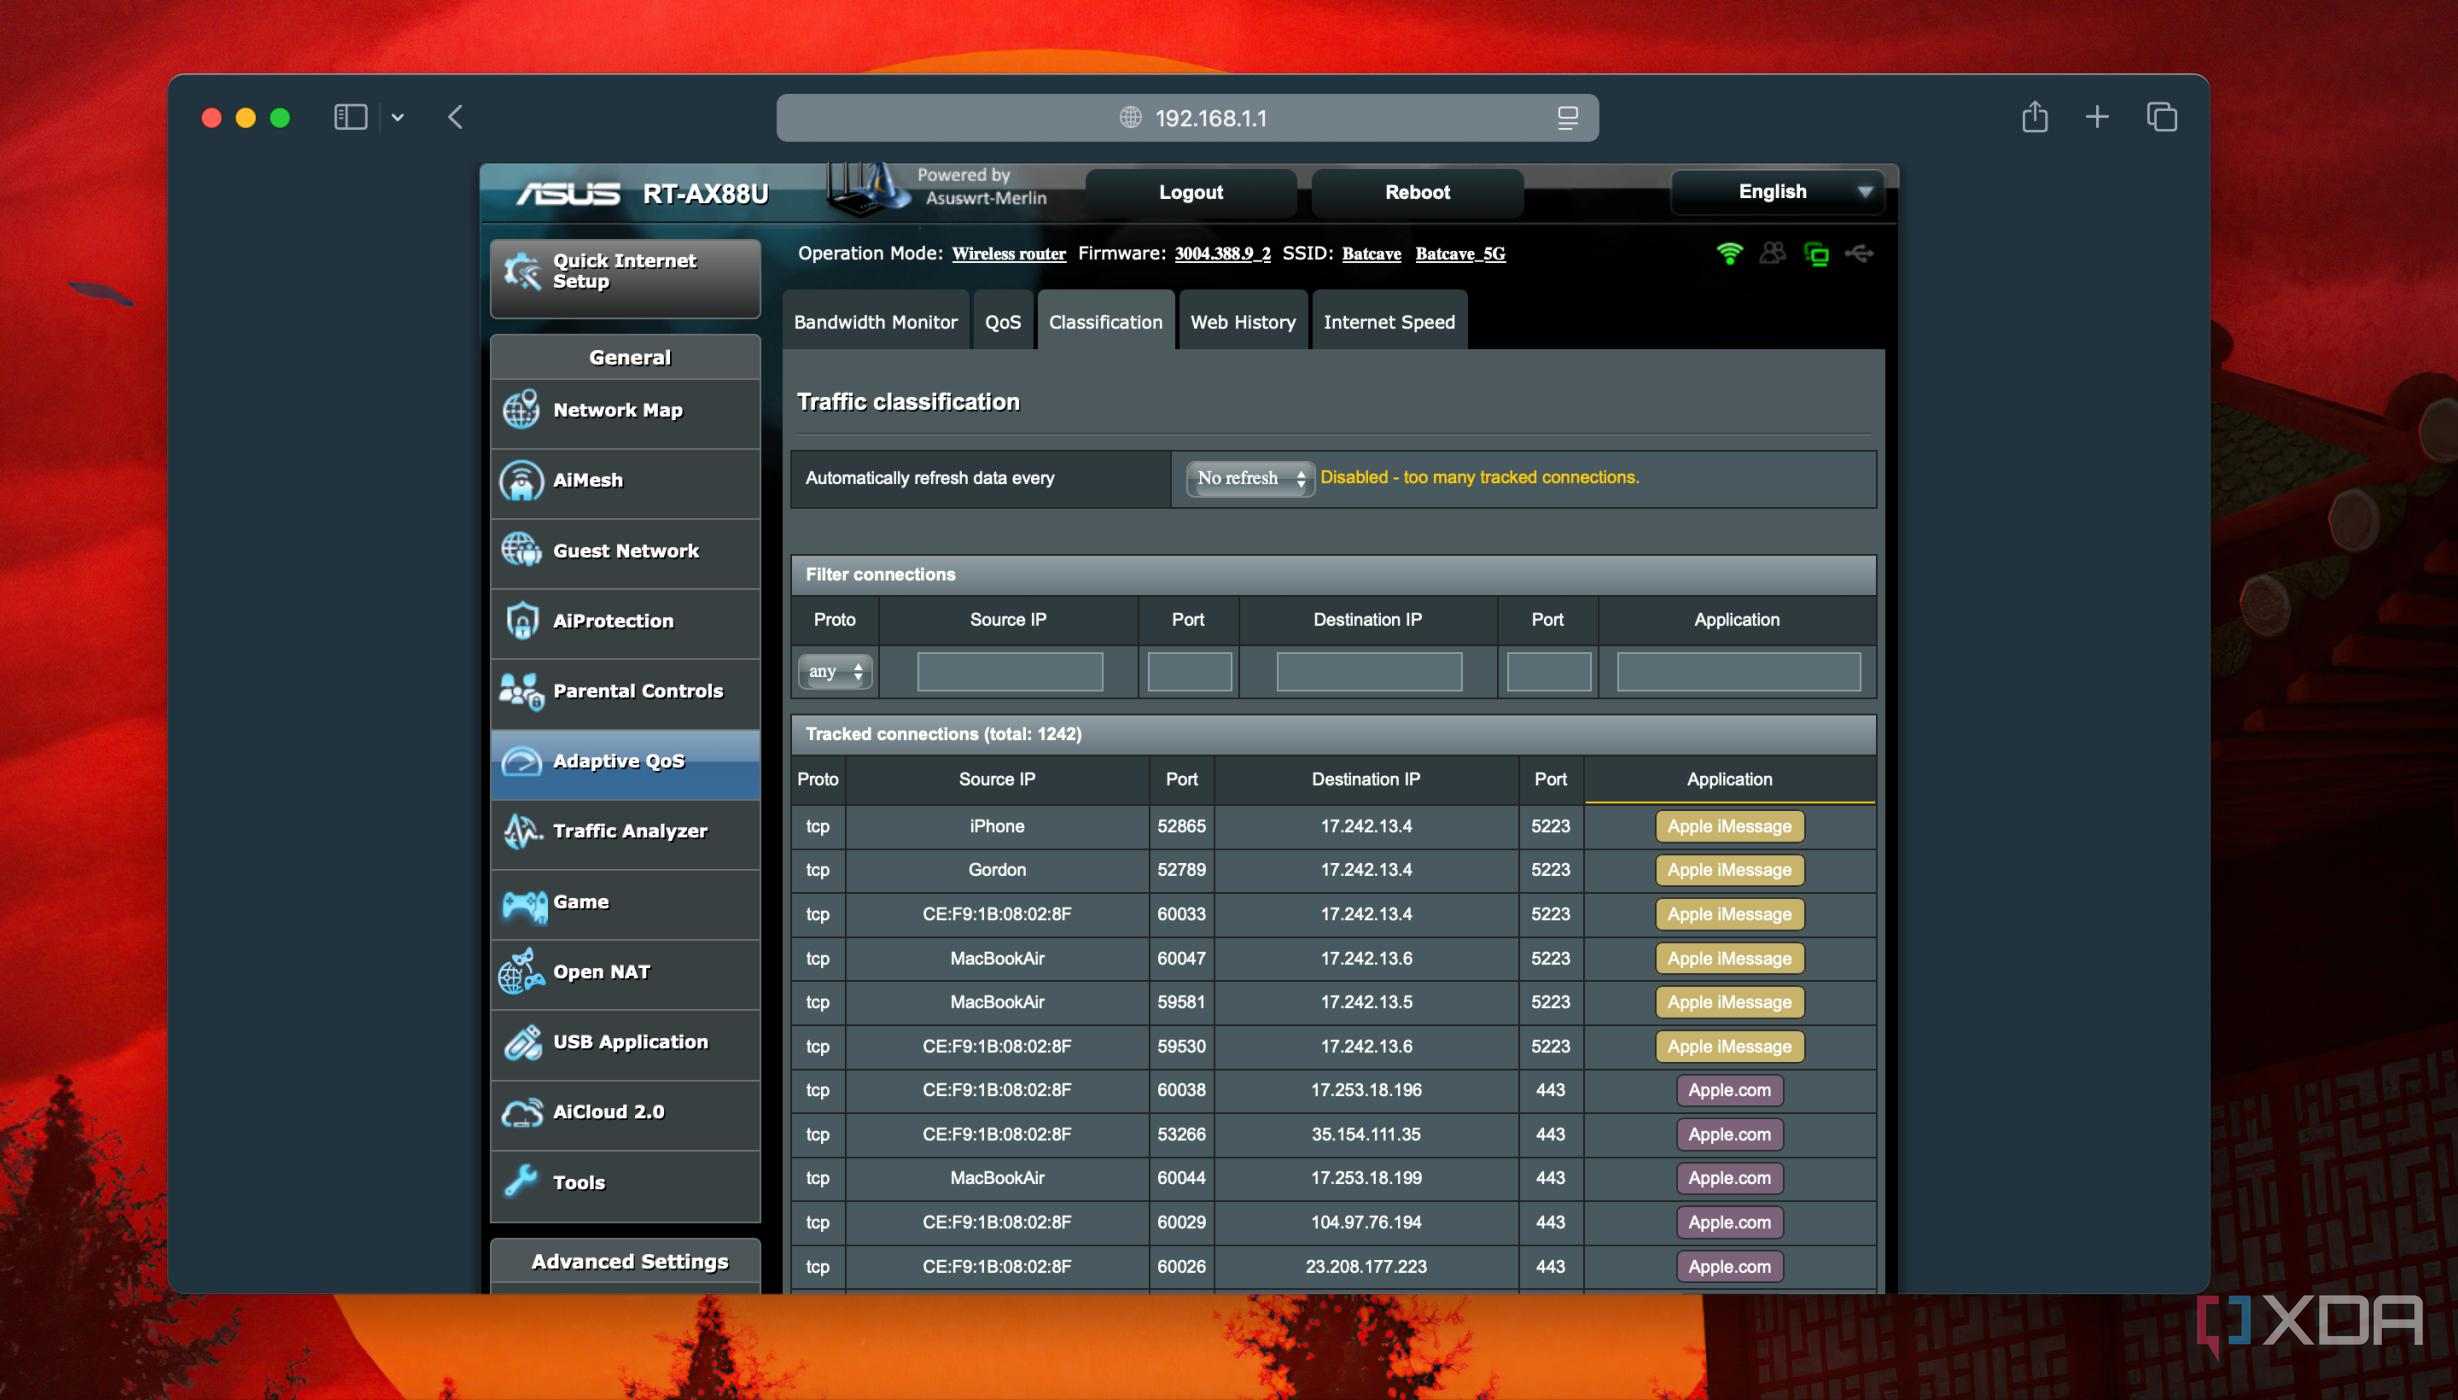The width and height of the screenshot is (2458, 1400).
Task: Go to Guest Network settings
Action: click(x=625, y=551)
